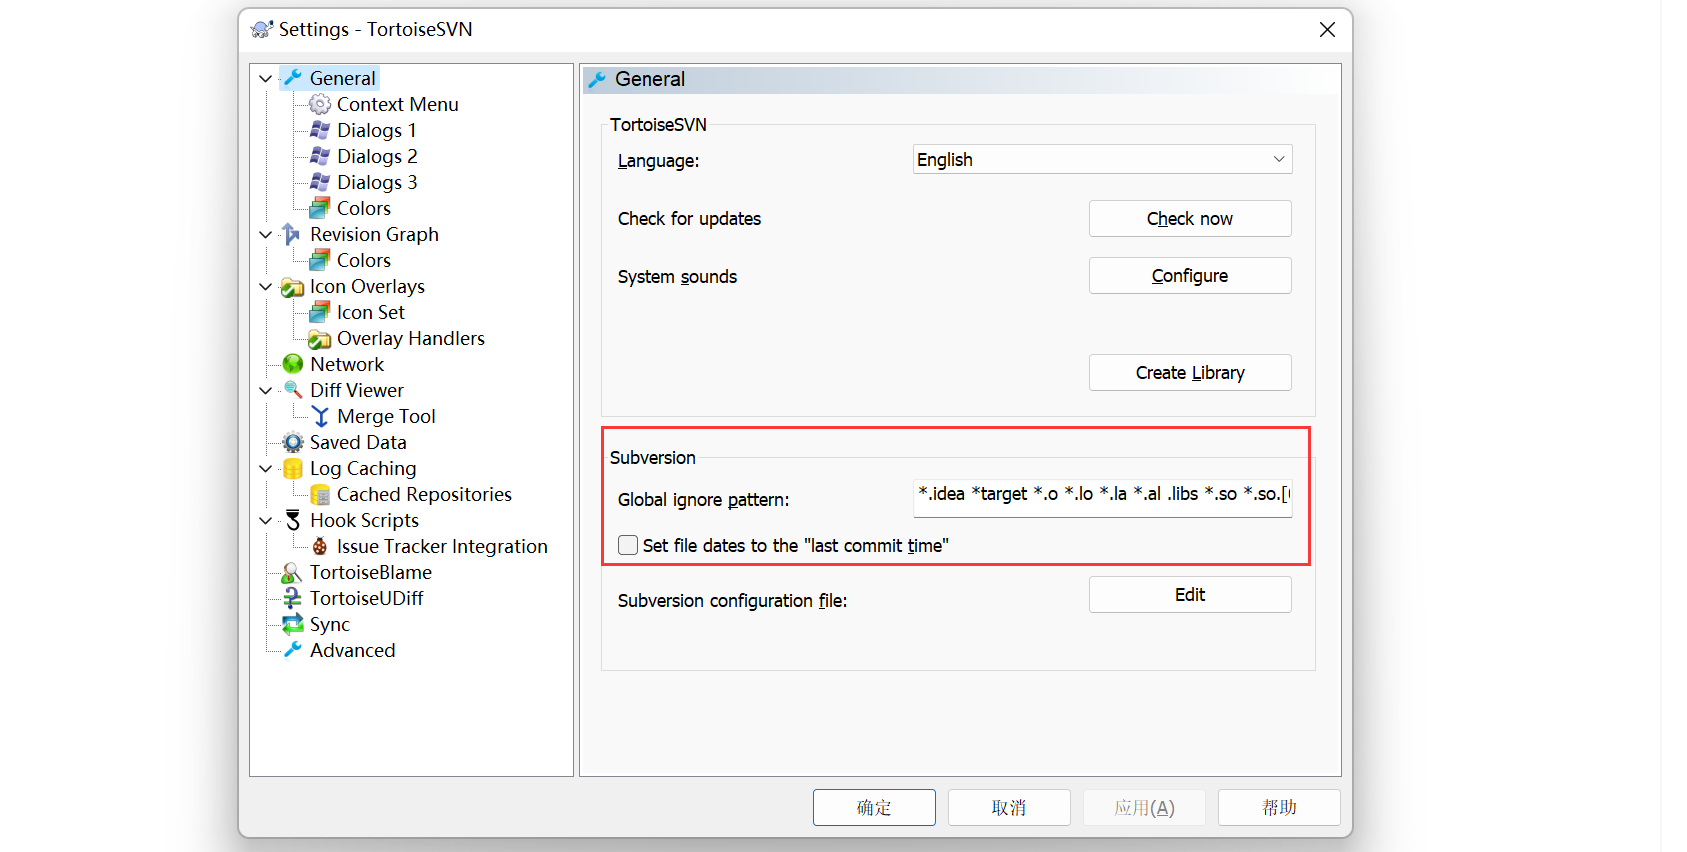Collapse the Diff Viewer tree node
This screenshot has height=852, width=1687.
[x=265, y=390]
